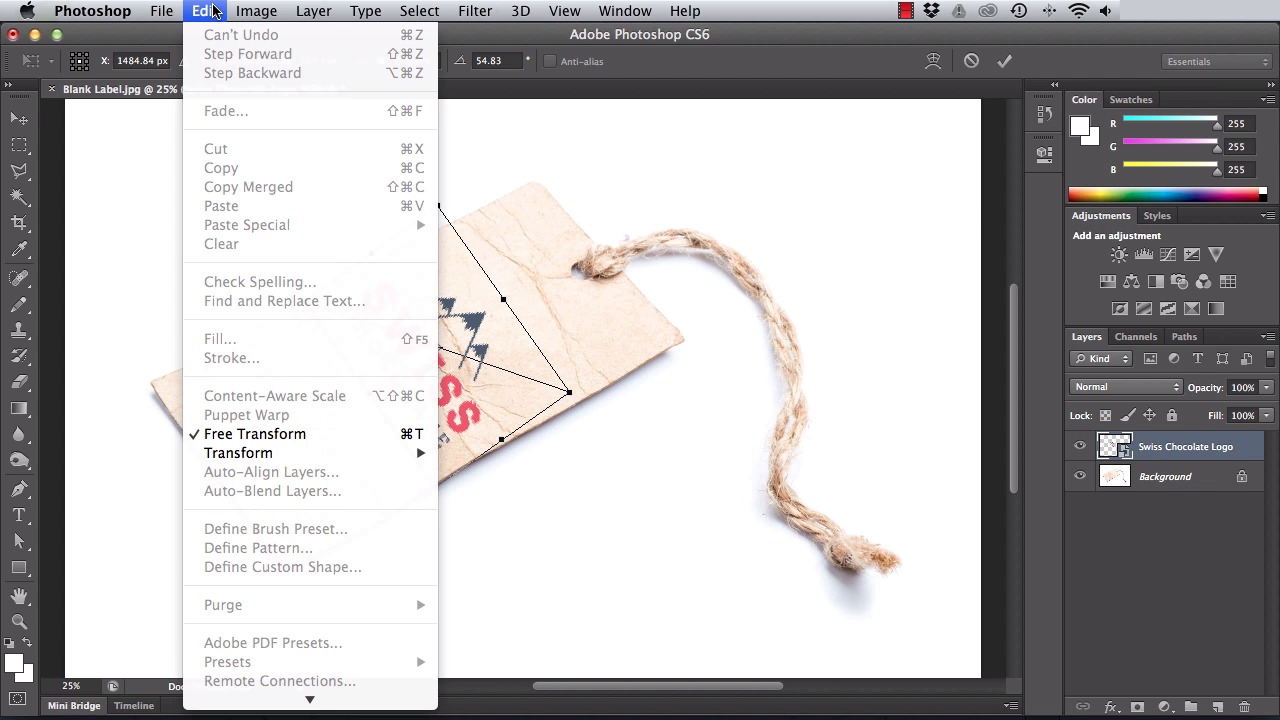1280x720 pixels.
Task: Select the Polygonal Lasso tool
Action: [19, 171]
